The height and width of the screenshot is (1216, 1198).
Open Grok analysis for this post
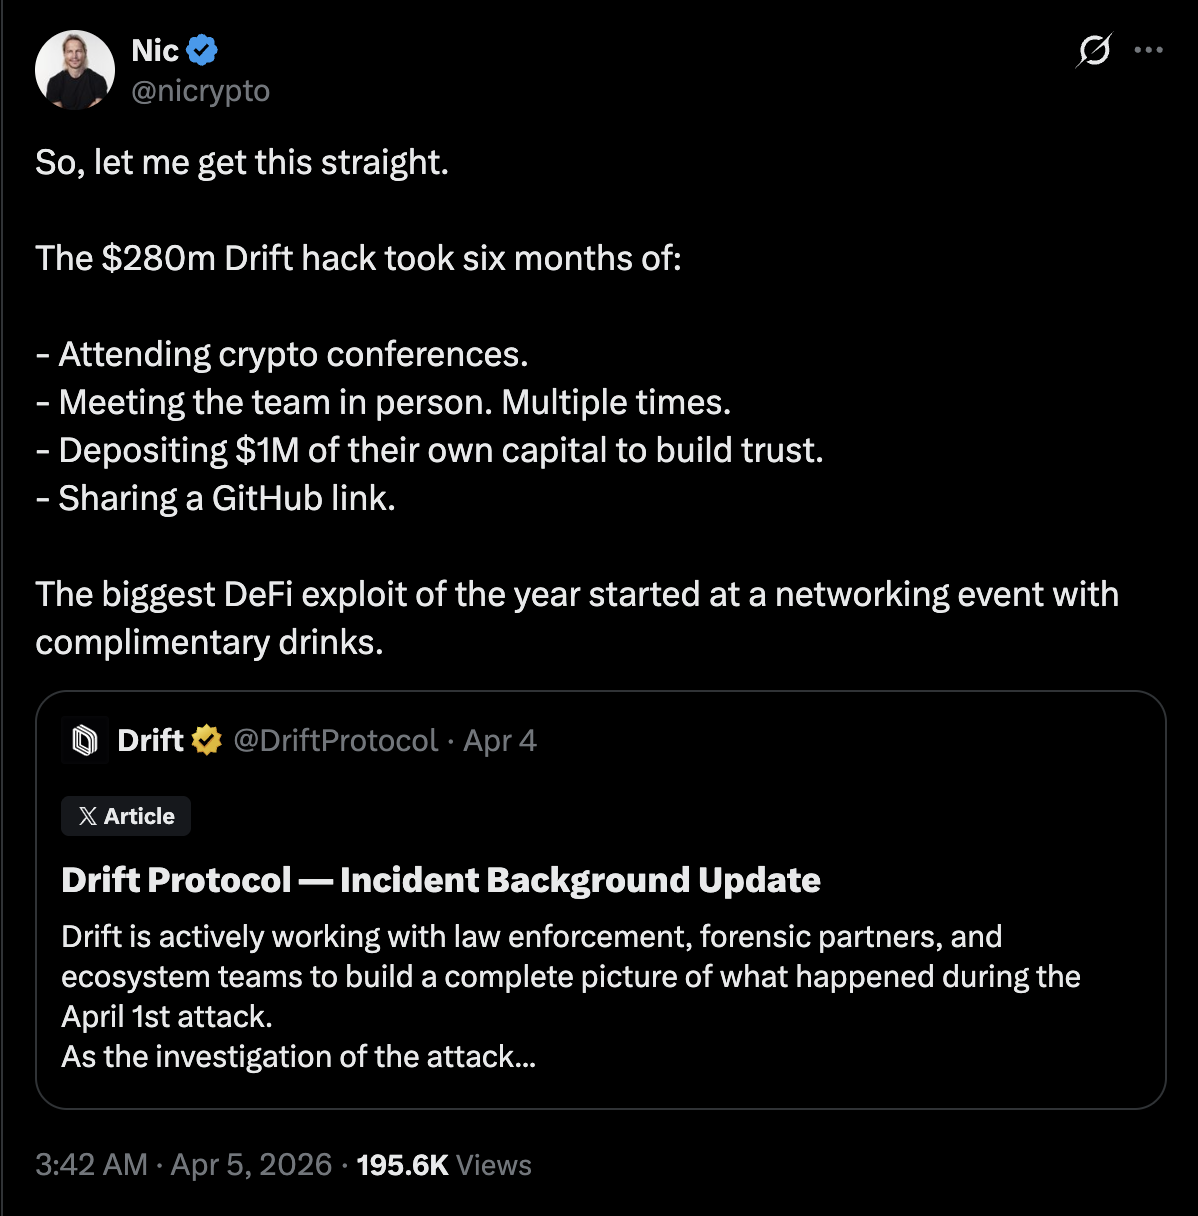[x=1093, y=50]
